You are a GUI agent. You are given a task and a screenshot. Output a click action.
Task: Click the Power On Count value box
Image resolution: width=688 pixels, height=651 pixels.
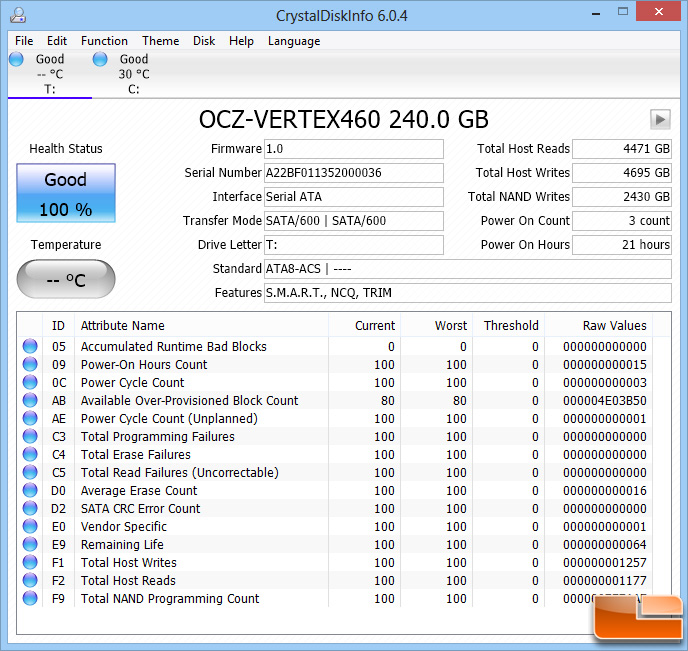[621, 221]
